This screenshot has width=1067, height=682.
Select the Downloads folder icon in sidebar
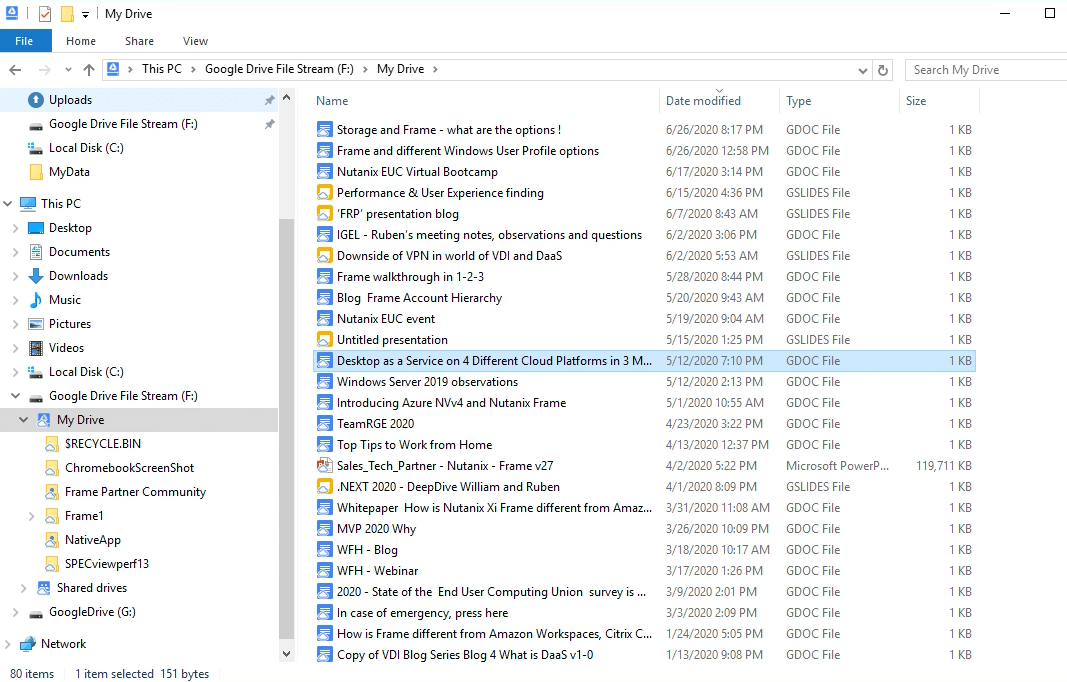pyautogui.click(x=36, y=276)
